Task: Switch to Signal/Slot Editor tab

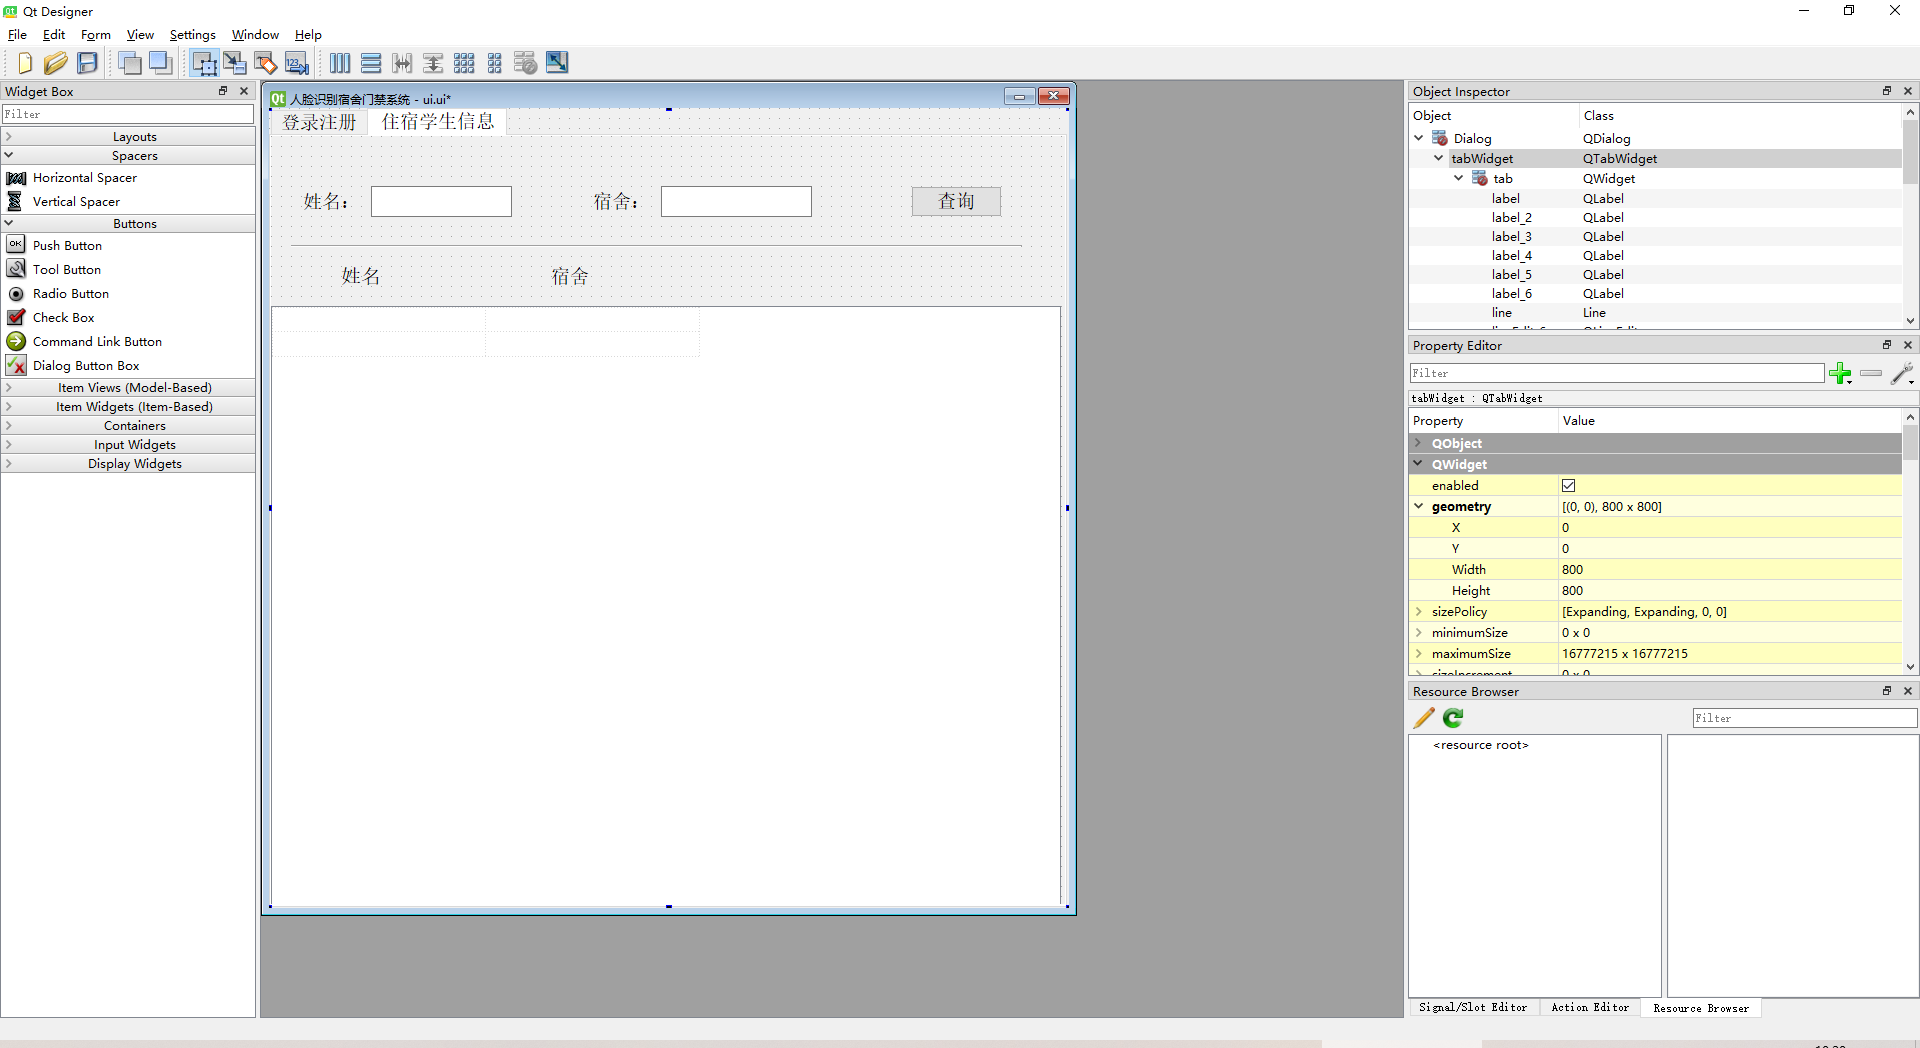Action: coord(1473,1008)
